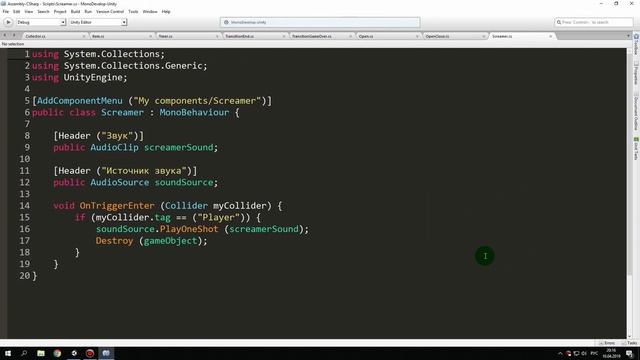Image resolution: width=640 pixels, height=360 pixels.
Task: Click OnTriggerEnter method name
Action: 117,206
